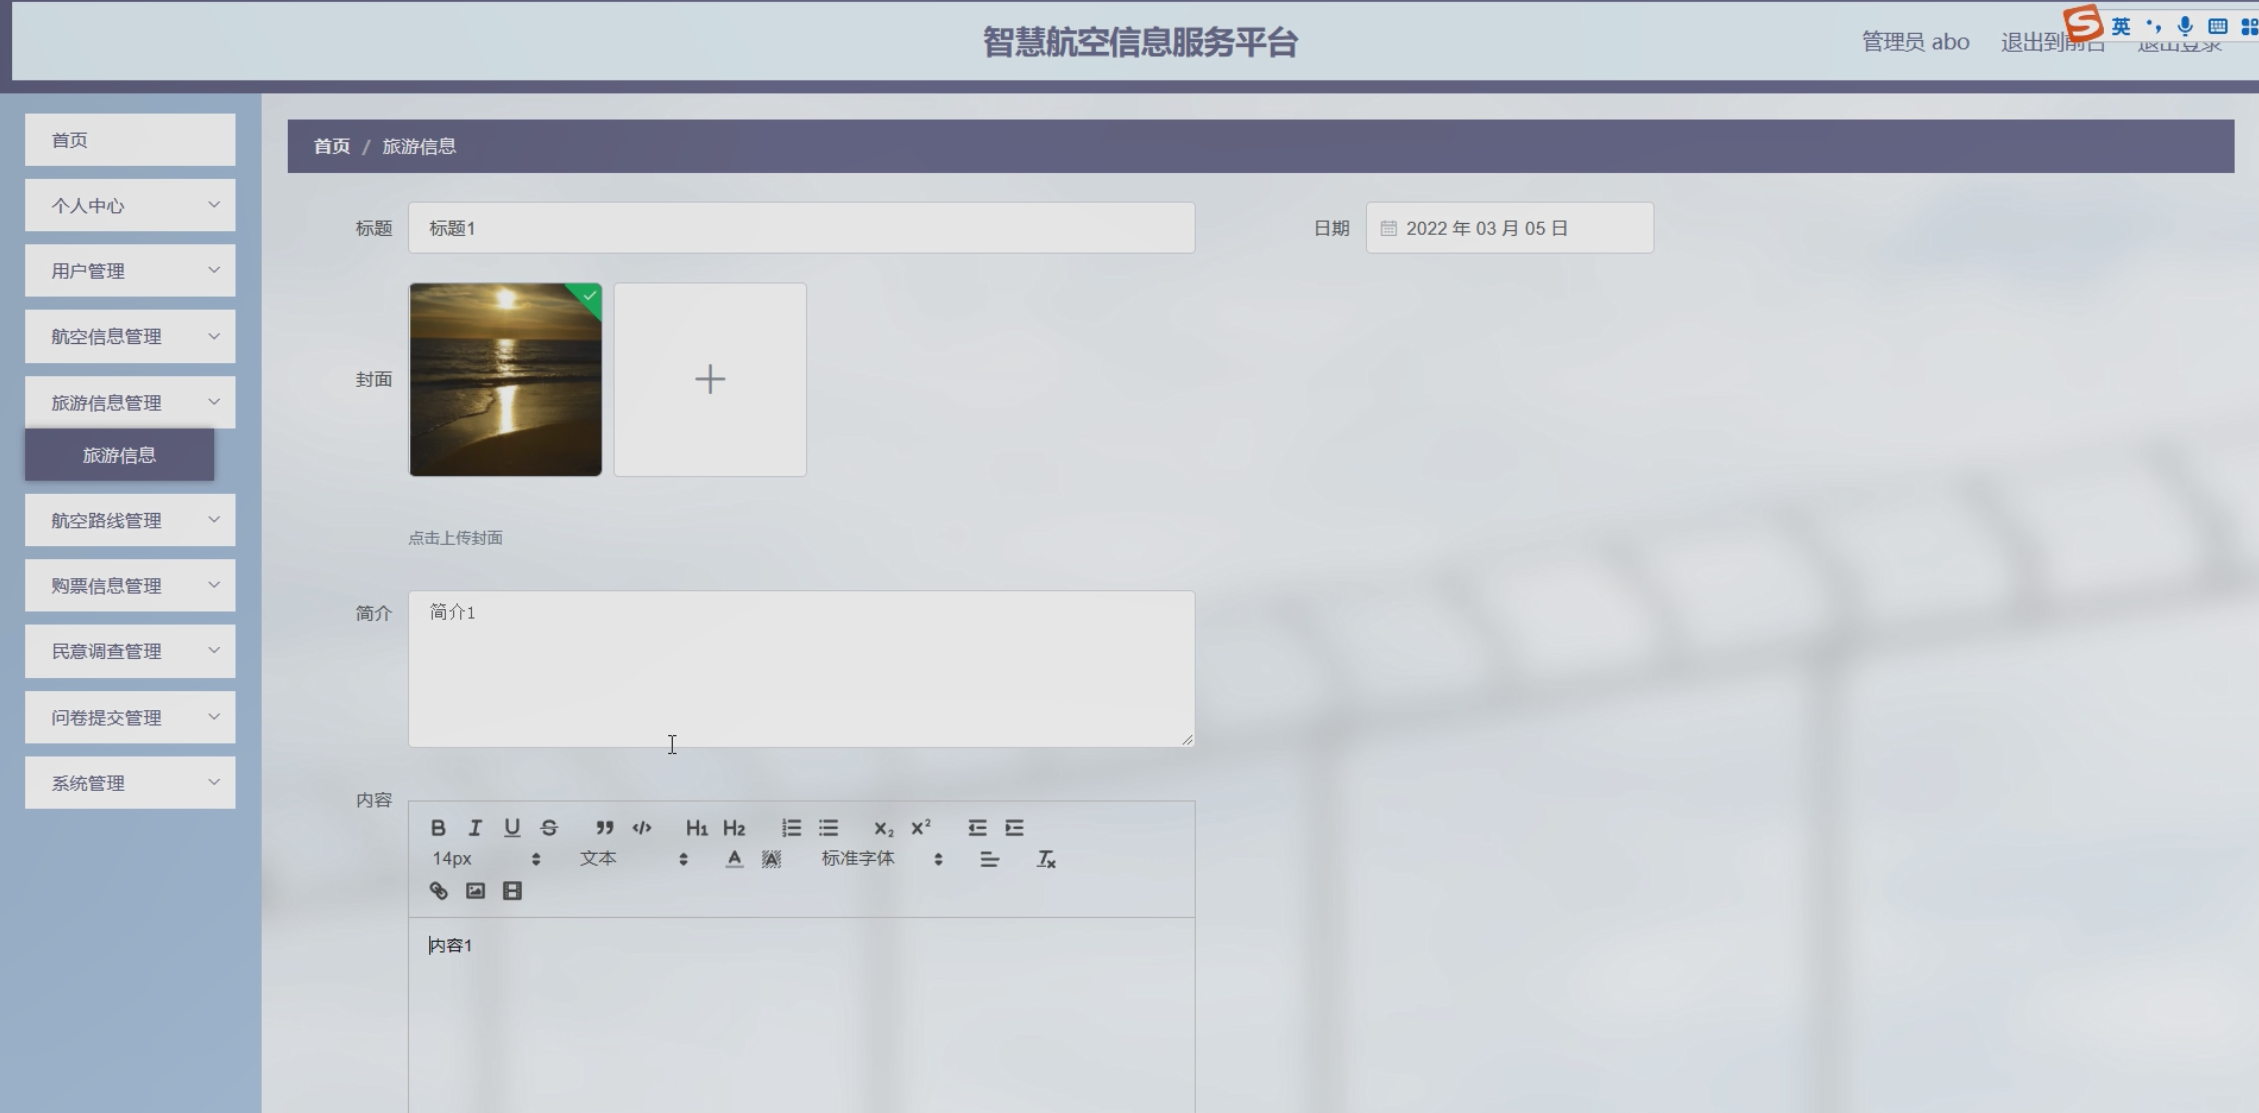Expand the 航空信息管理 sidebar menu
The width and height of the screenshot is (2259, 1113).
(x=130, y=337)
